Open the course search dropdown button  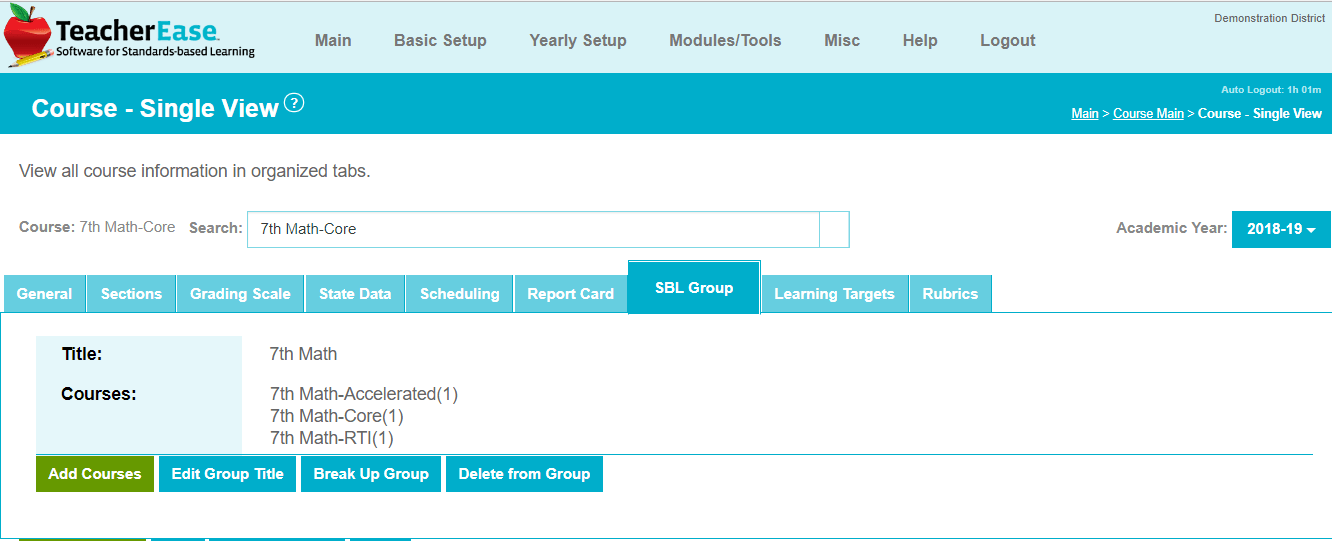(x=834, y=229)
